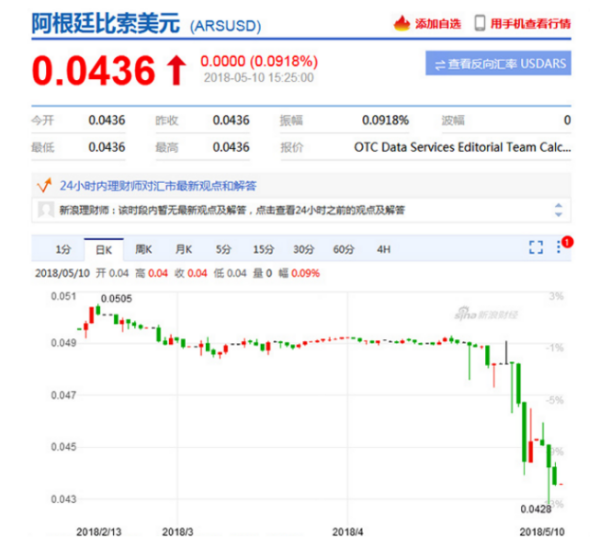This screenshot has width=600, height=538.
Task: Click the up/down arrows in the advisor message box
Action: tap(558, 210)
